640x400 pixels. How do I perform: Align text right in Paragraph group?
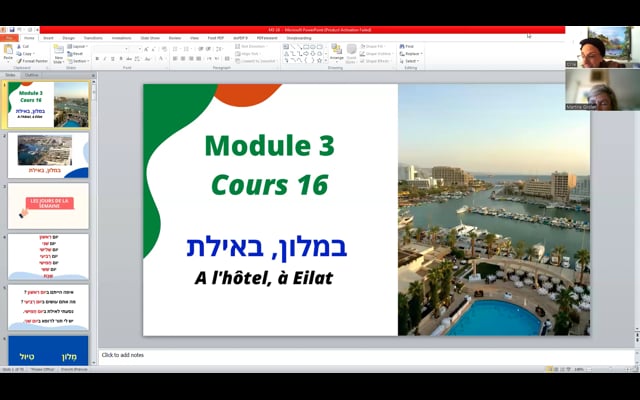(x=191, y=59)
